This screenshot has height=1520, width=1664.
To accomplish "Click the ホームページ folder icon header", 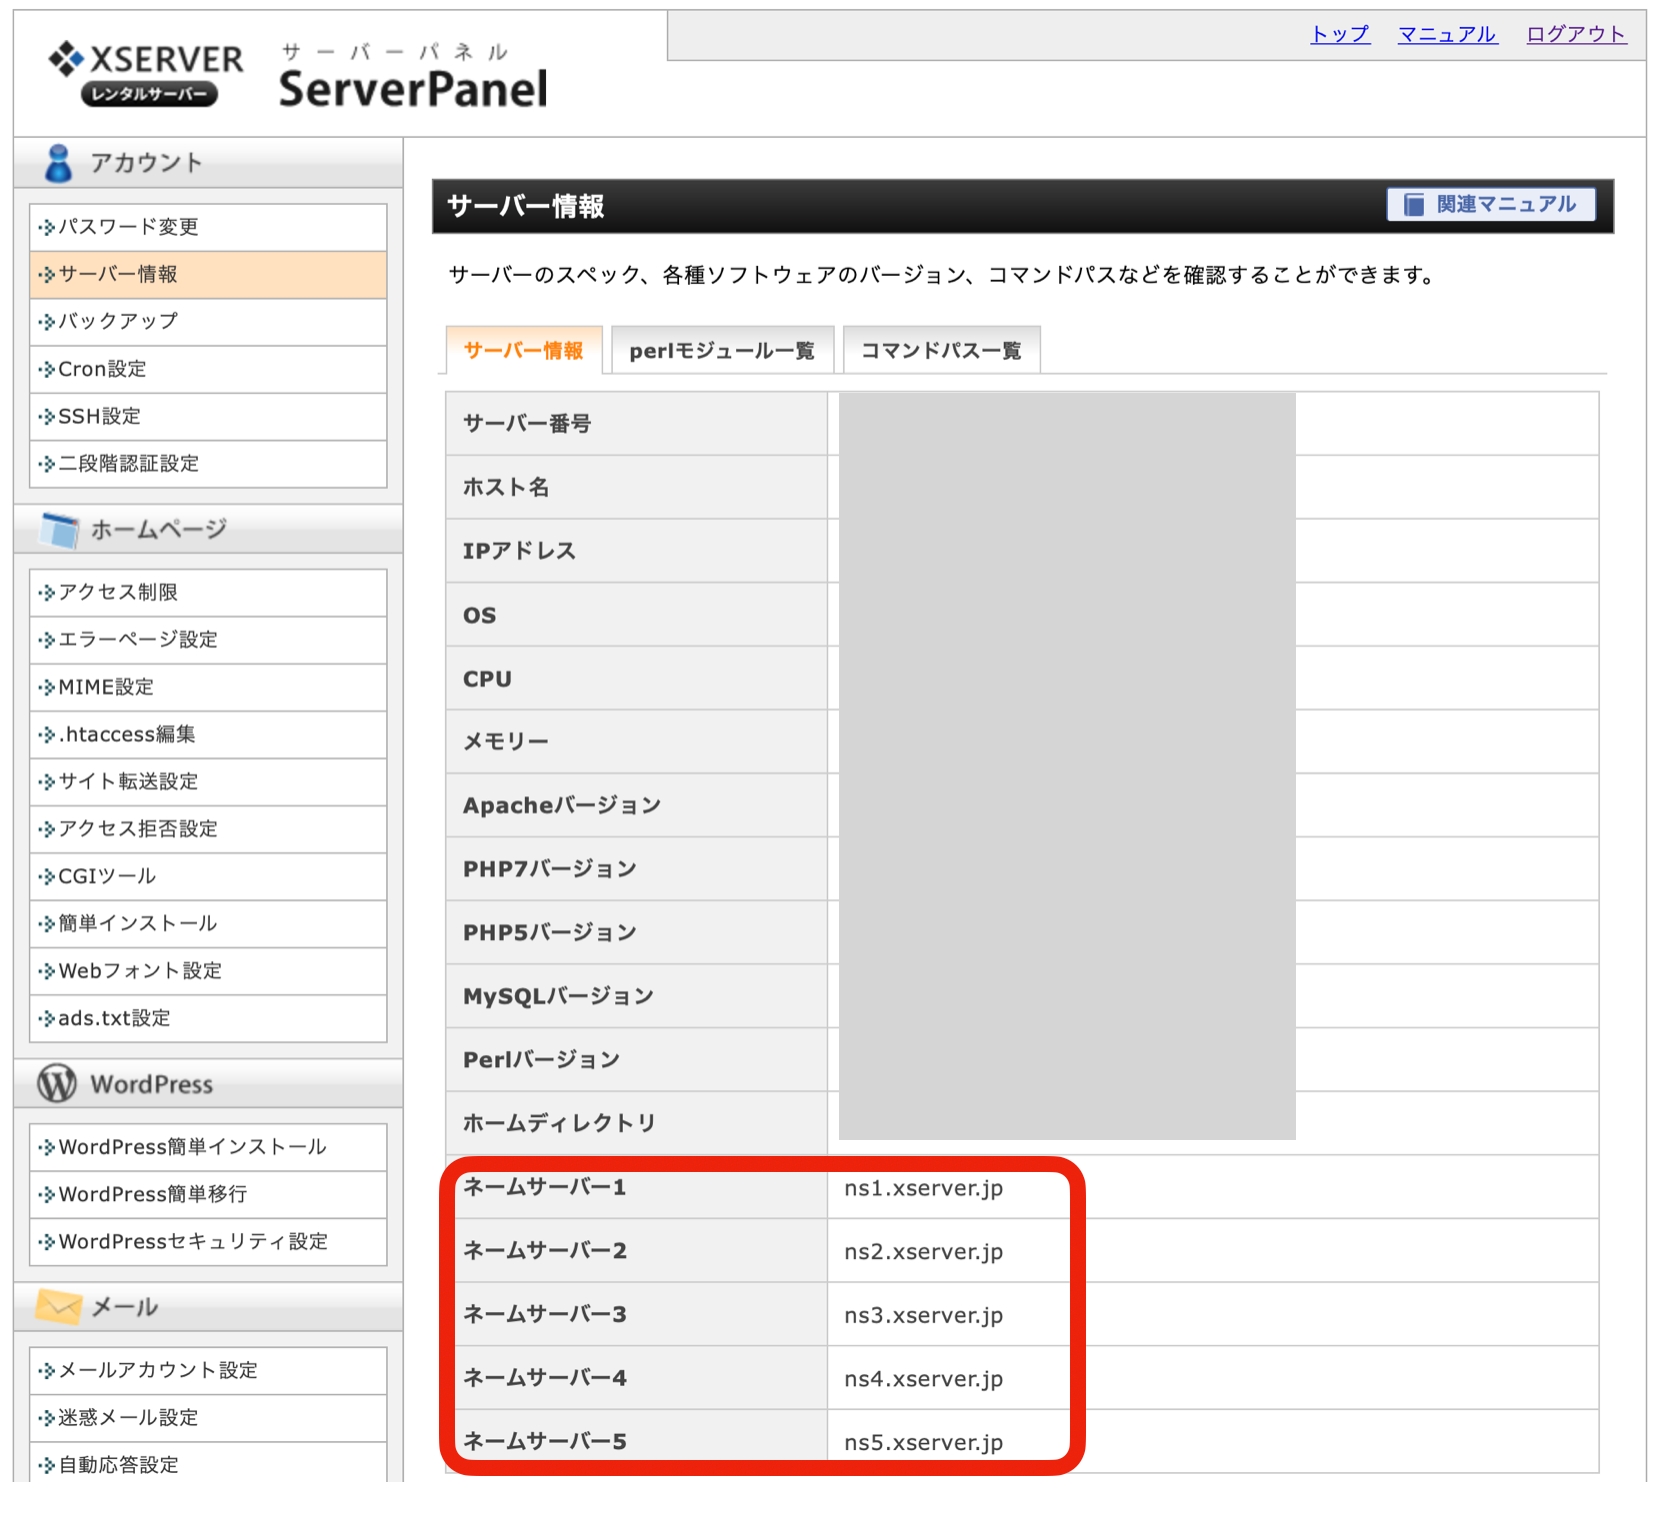I will tap(60, 530).
